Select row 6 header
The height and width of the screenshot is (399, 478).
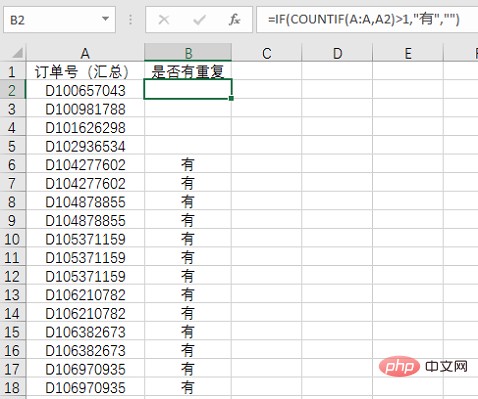pos(12,164)
